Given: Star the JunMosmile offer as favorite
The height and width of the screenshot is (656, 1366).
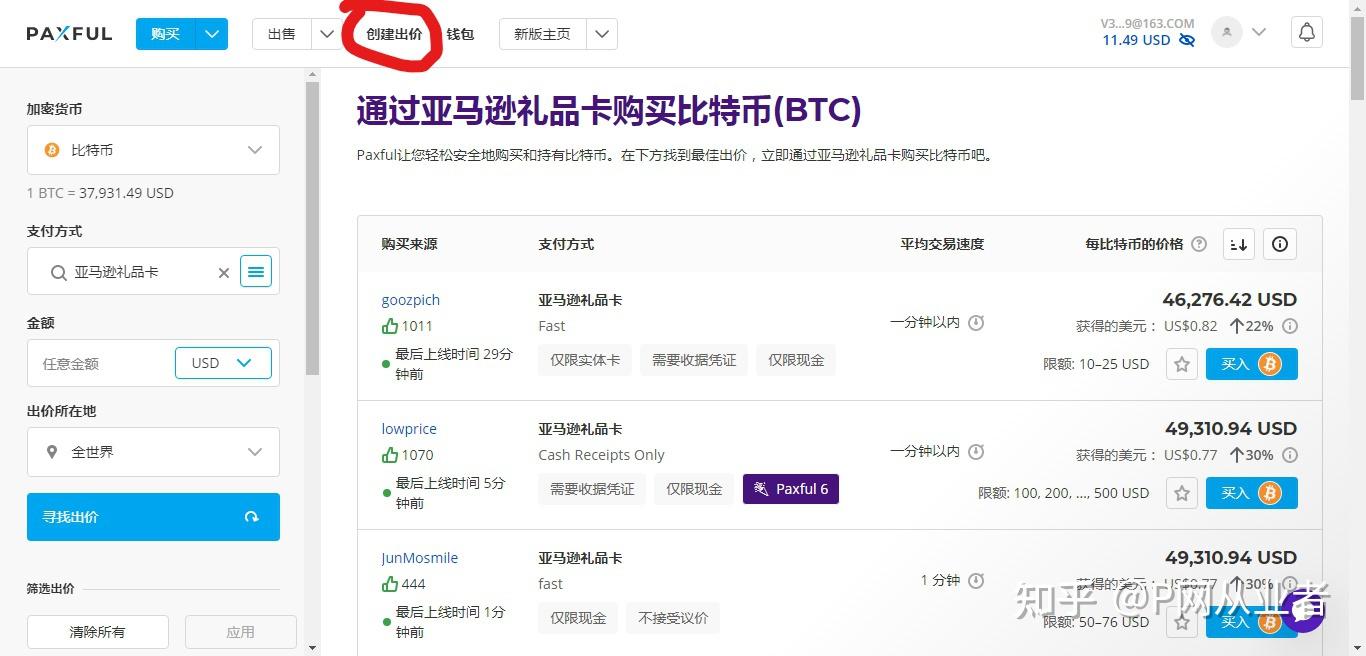Looking at the screenshot, I should pyautogui.click(x=1181, y=621).
